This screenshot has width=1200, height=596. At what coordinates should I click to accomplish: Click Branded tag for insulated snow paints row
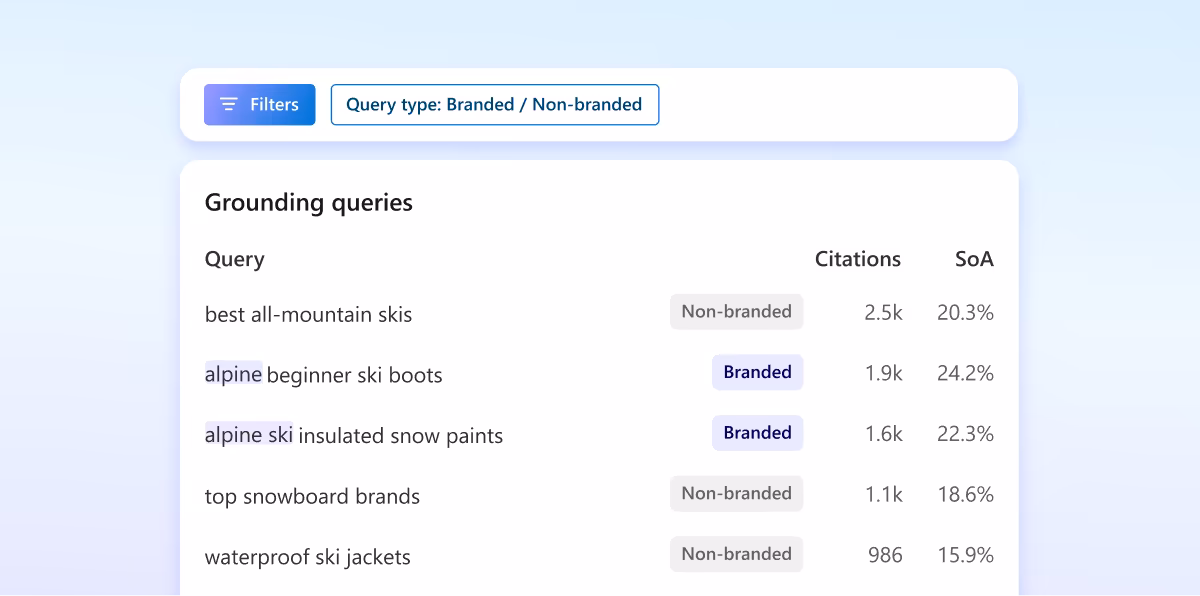click(x=758, y=433)
